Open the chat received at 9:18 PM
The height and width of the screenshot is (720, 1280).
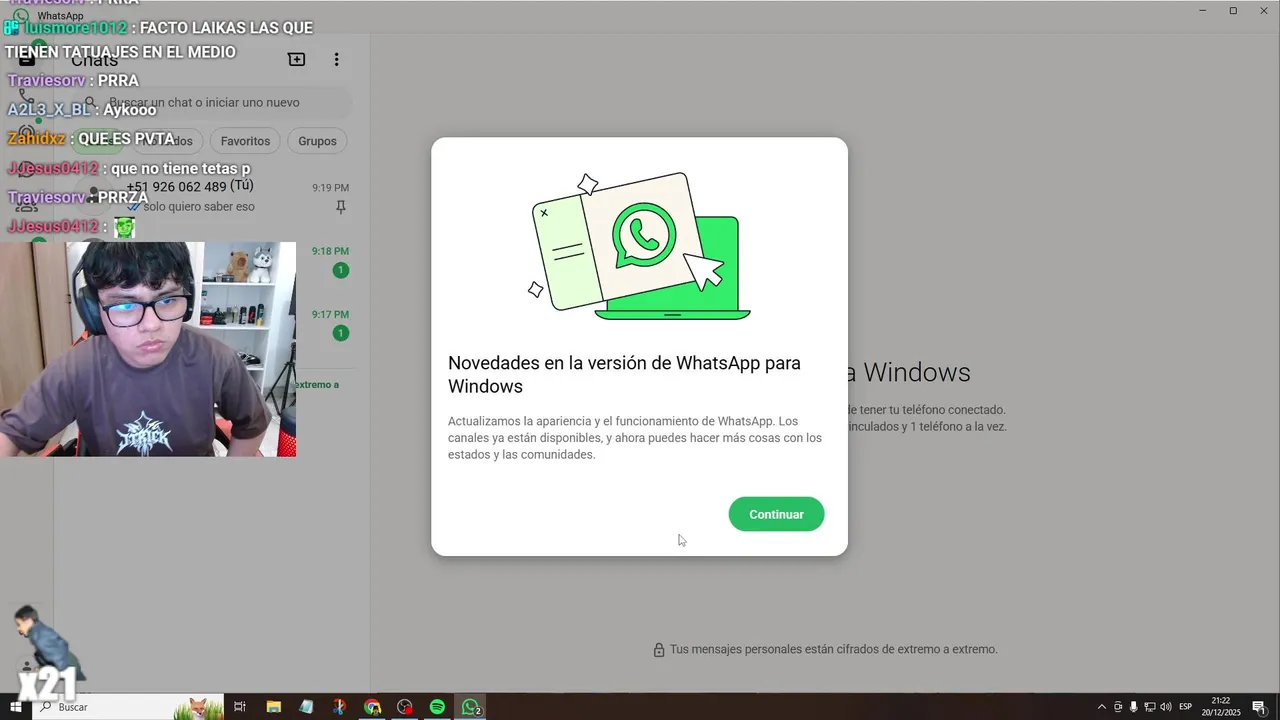(212, 260)
